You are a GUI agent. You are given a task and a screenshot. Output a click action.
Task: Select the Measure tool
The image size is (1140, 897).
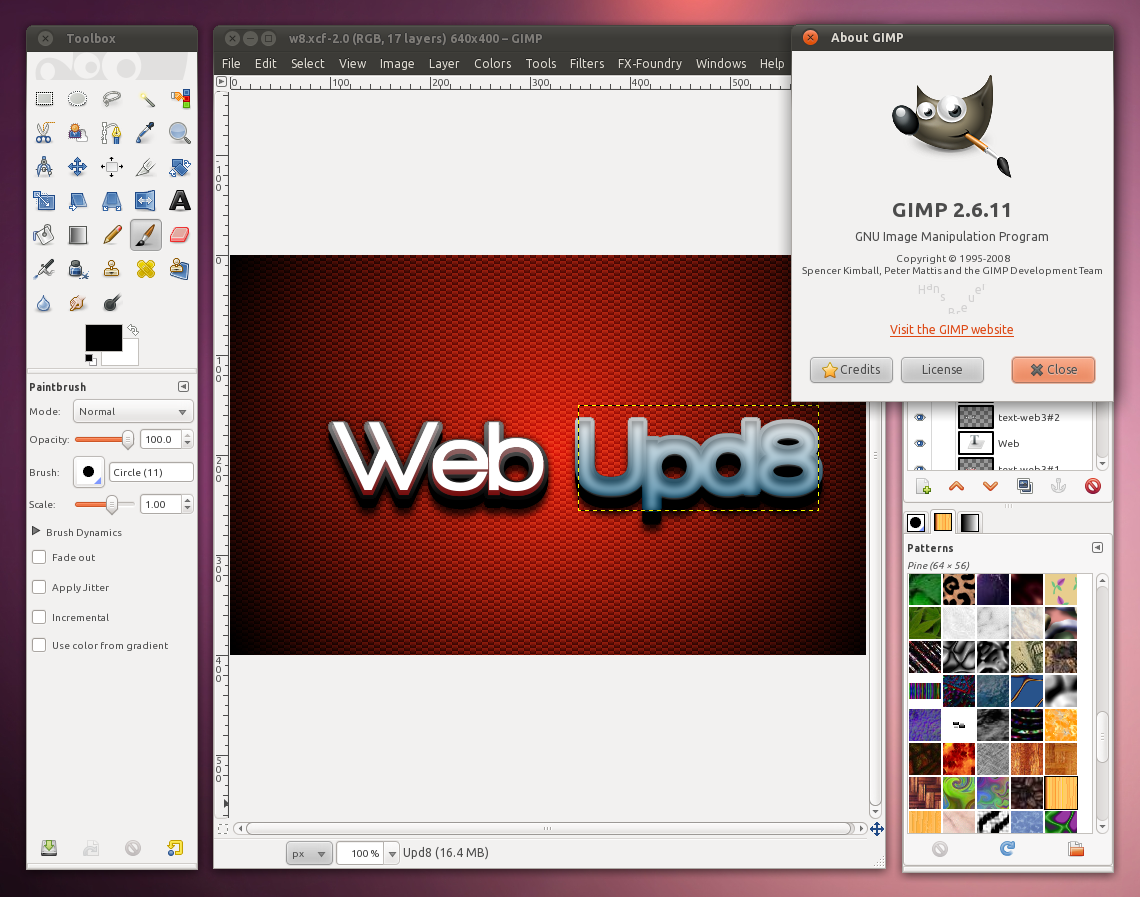pos(44,167)
